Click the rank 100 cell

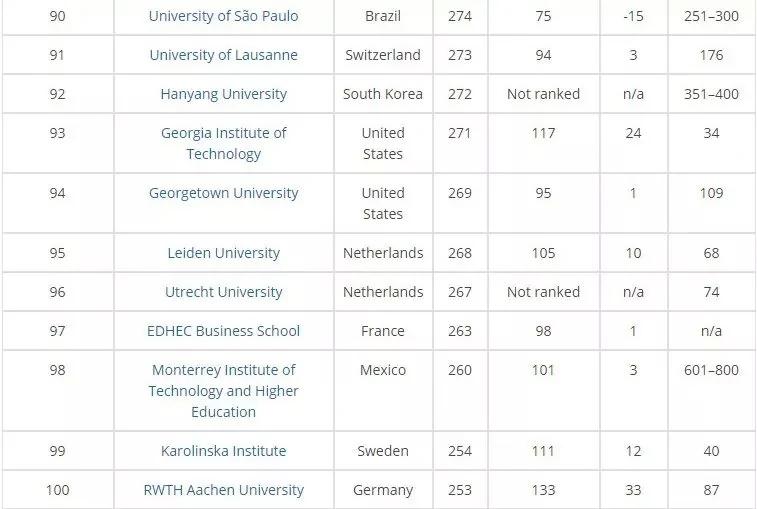(57, 490)
